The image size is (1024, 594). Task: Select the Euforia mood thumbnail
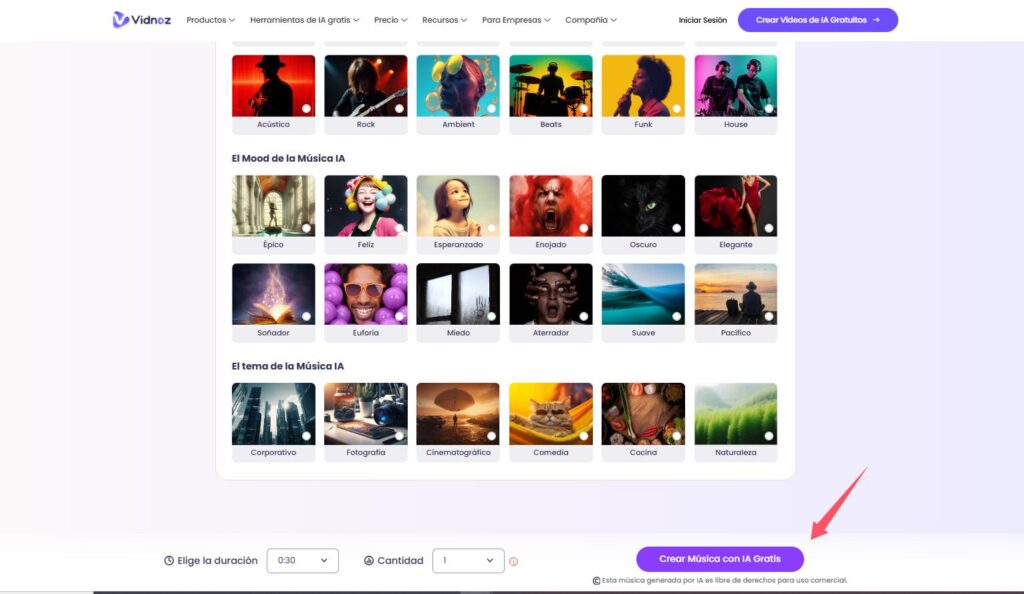click(365, 294)
